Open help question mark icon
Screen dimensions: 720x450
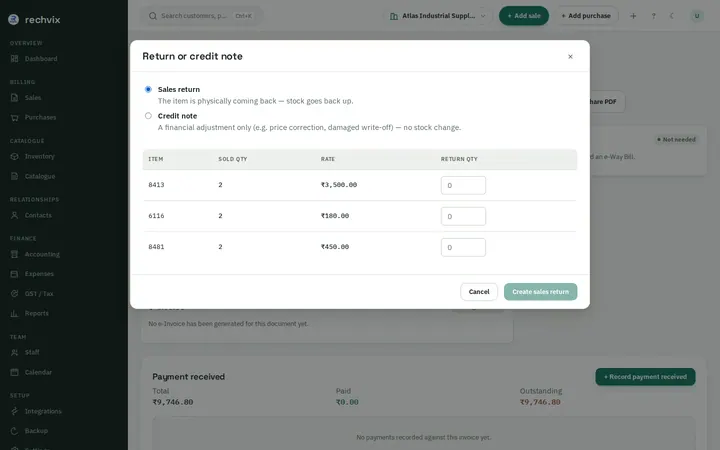[x=653, y=16]
